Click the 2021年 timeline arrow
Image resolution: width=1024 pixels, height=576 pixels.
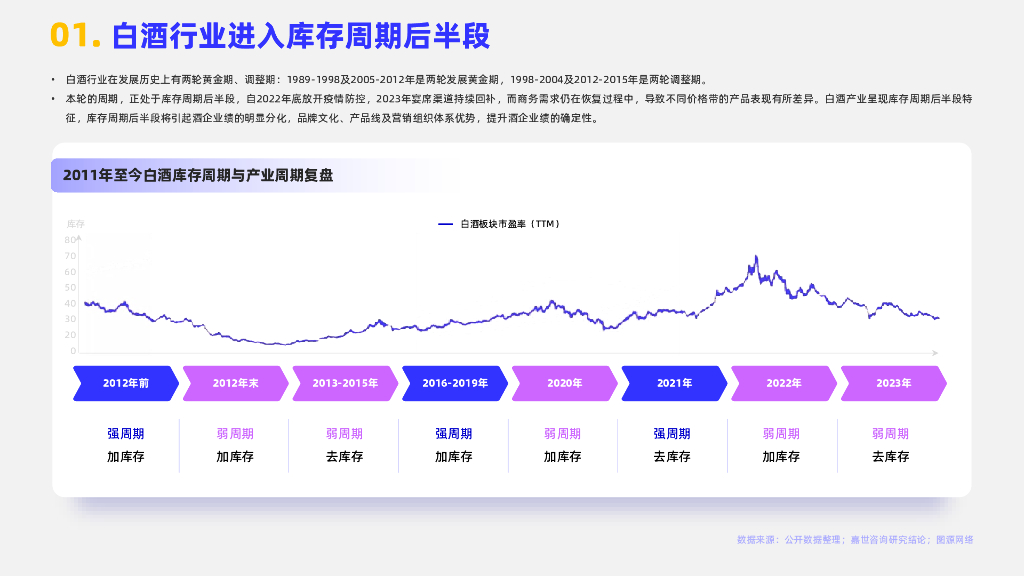674,383
